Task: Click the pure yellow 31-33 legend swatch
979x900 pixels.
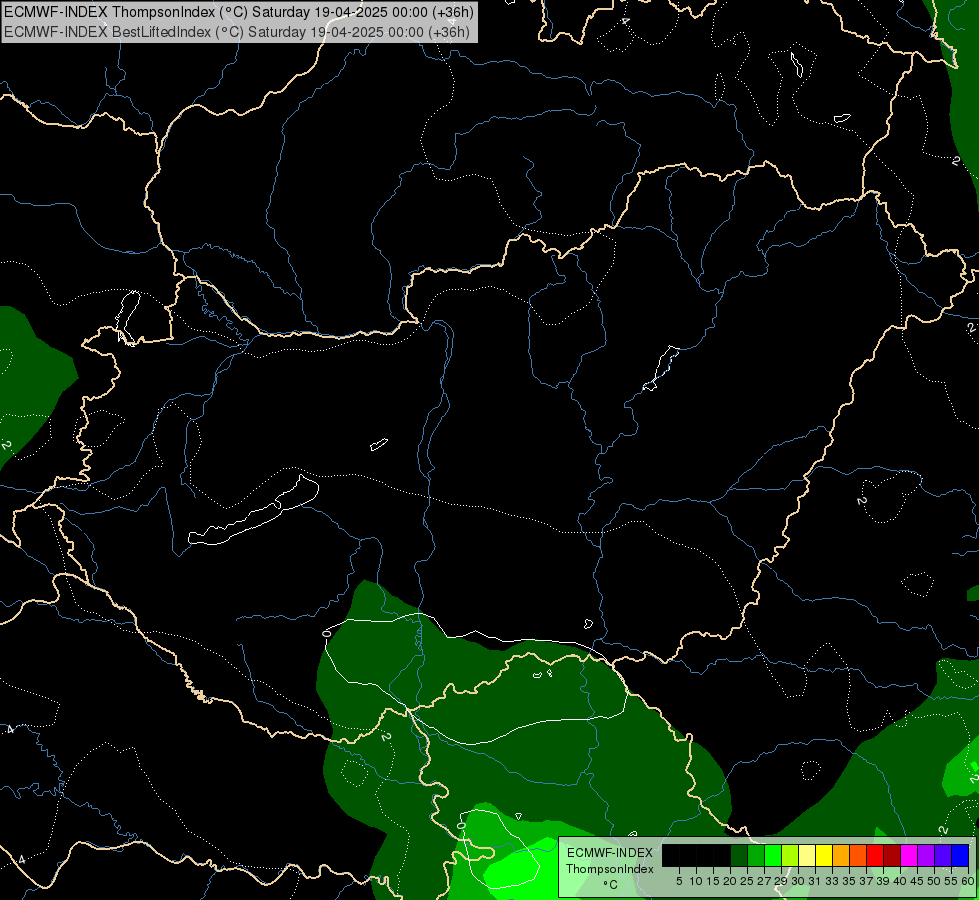Action: coord(824,855)
